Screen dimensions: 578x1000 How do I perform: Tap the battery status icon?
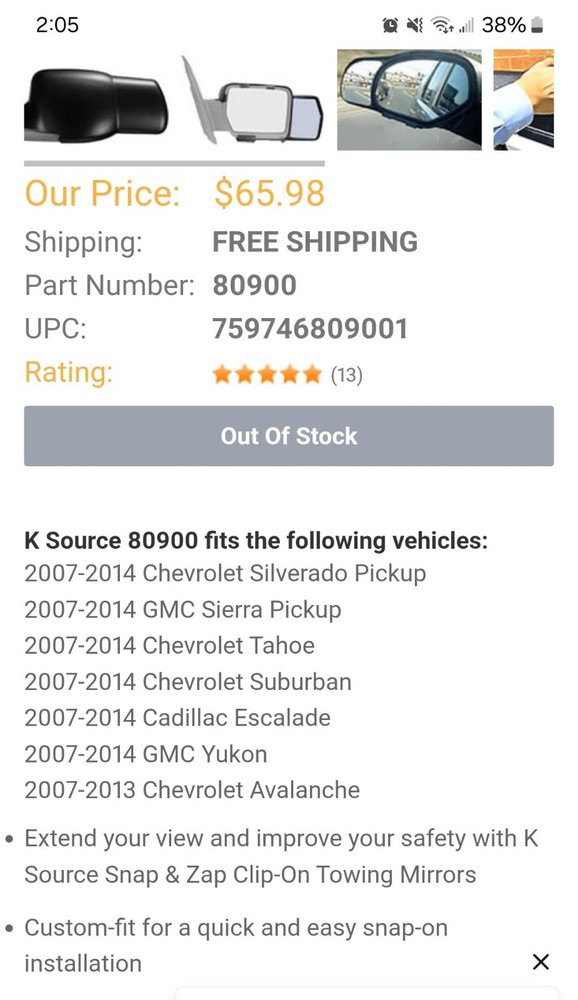(537, 25)
